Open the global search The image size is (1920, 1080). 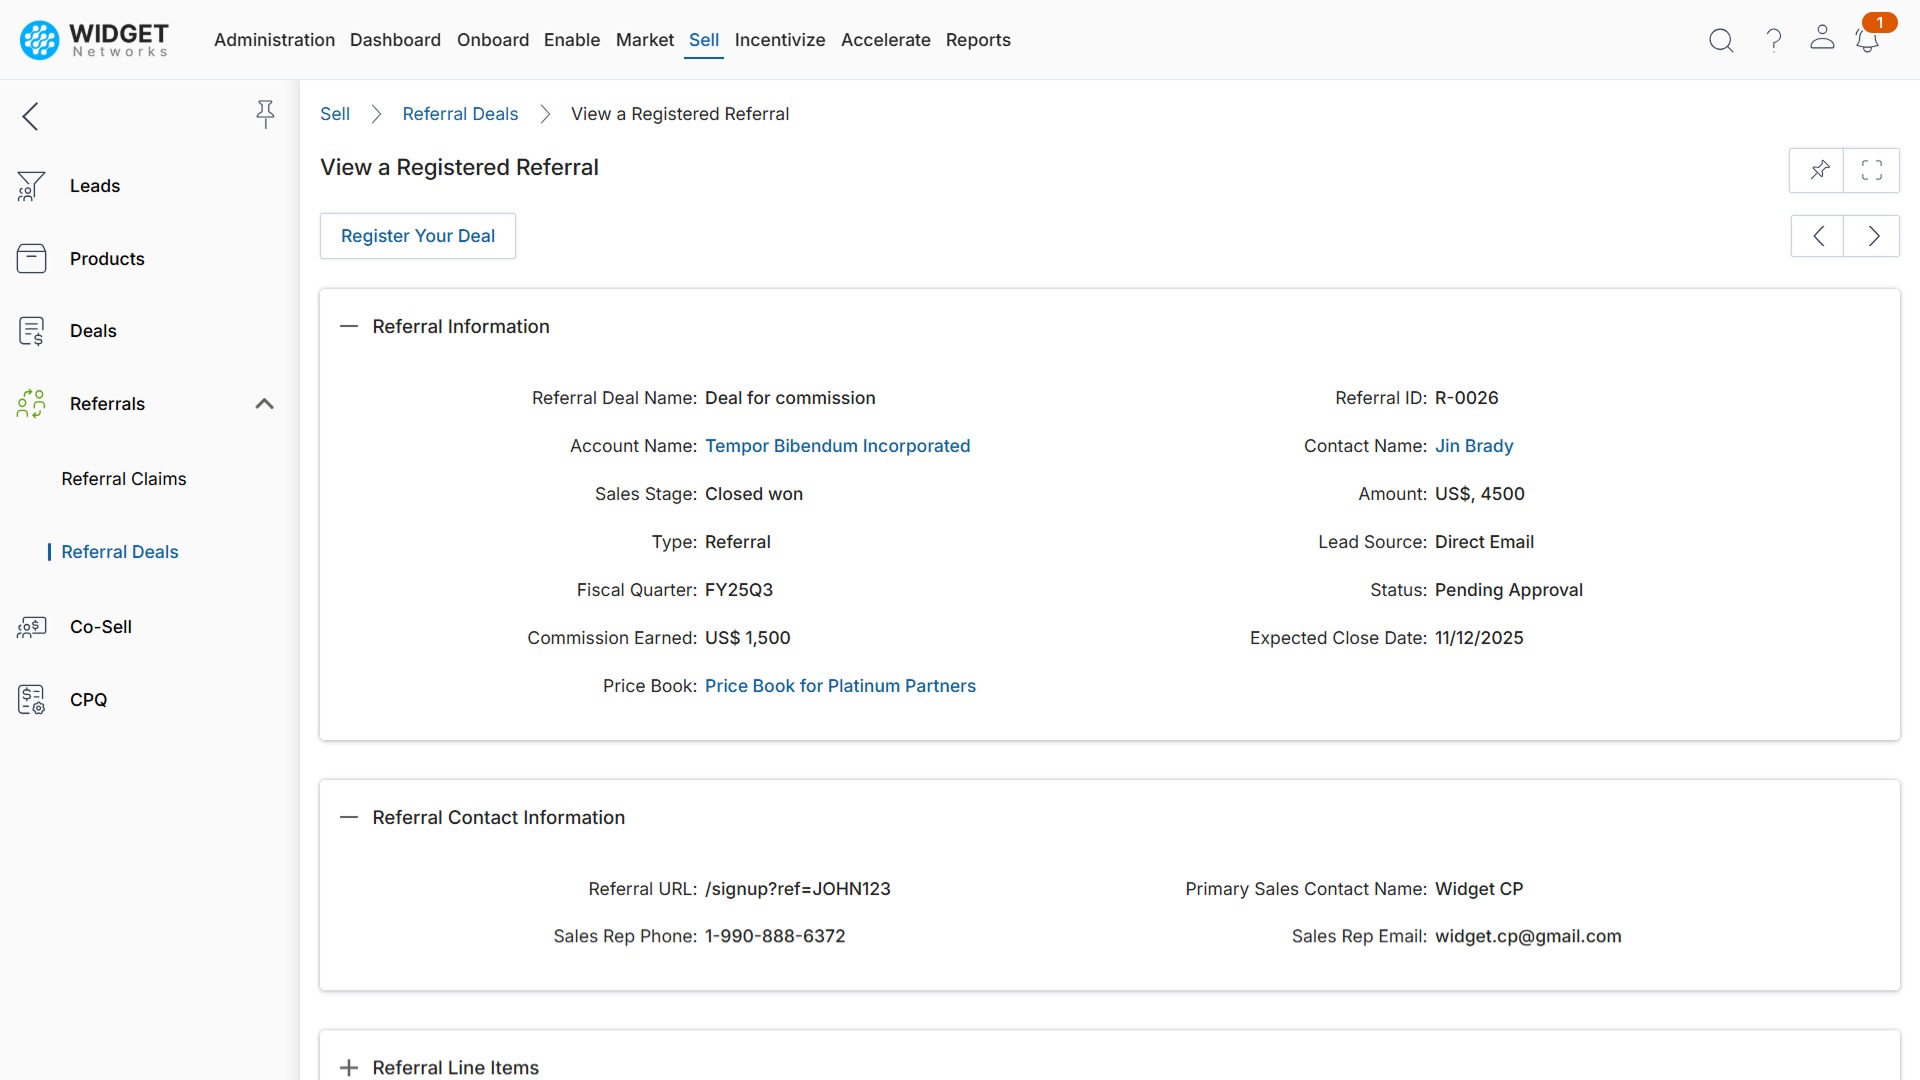click(1721, 40)
